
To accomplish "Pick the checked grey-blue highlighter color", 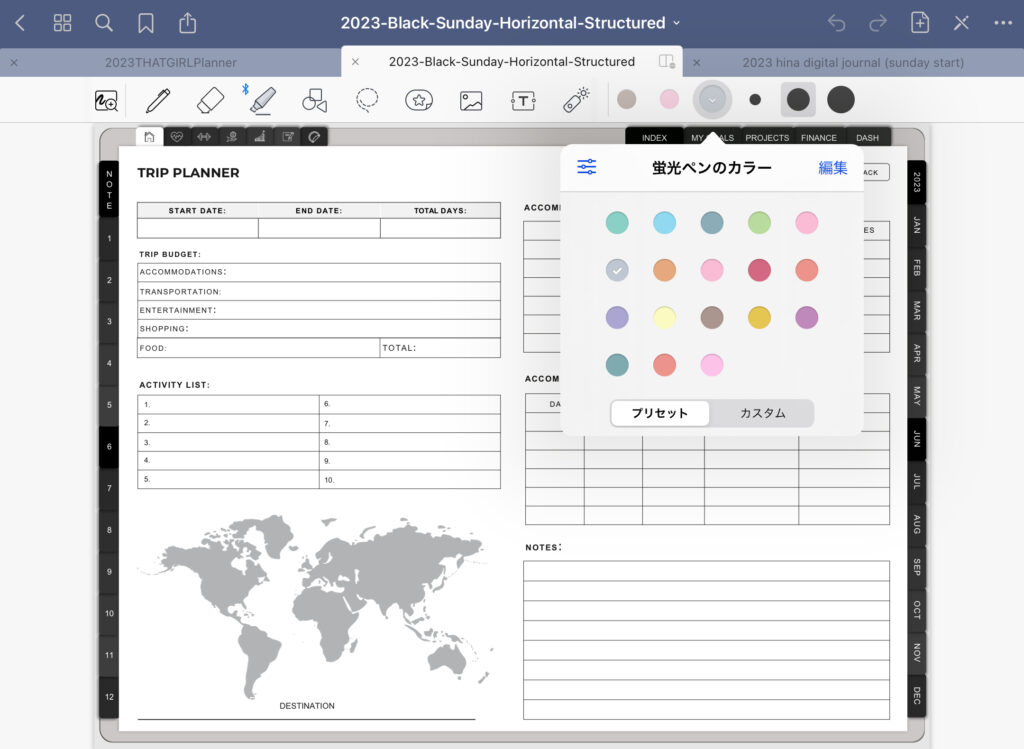I will [x=617, y=270].
